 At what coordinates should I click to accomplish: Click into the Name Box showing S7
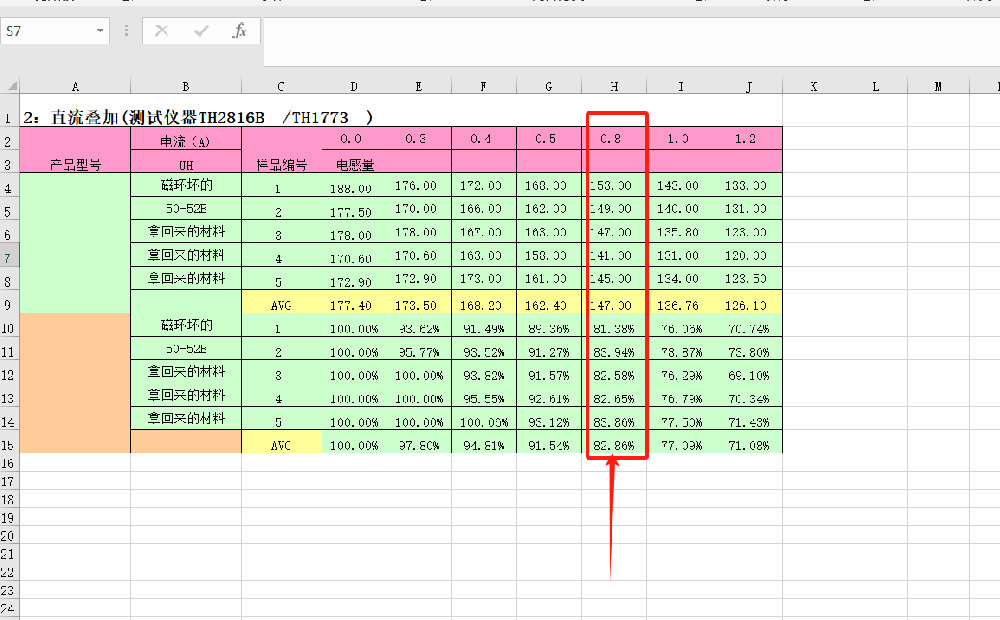pos(45,31)
